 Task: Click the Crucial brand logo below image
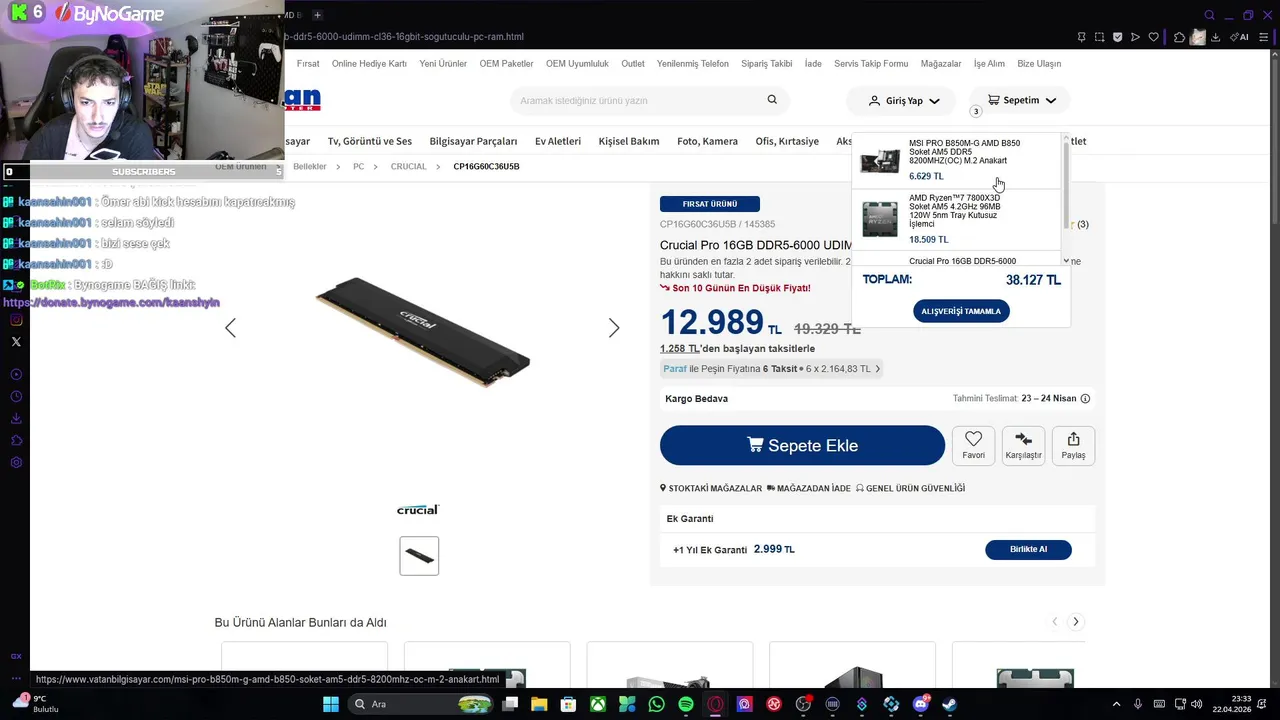pos(417,510)
